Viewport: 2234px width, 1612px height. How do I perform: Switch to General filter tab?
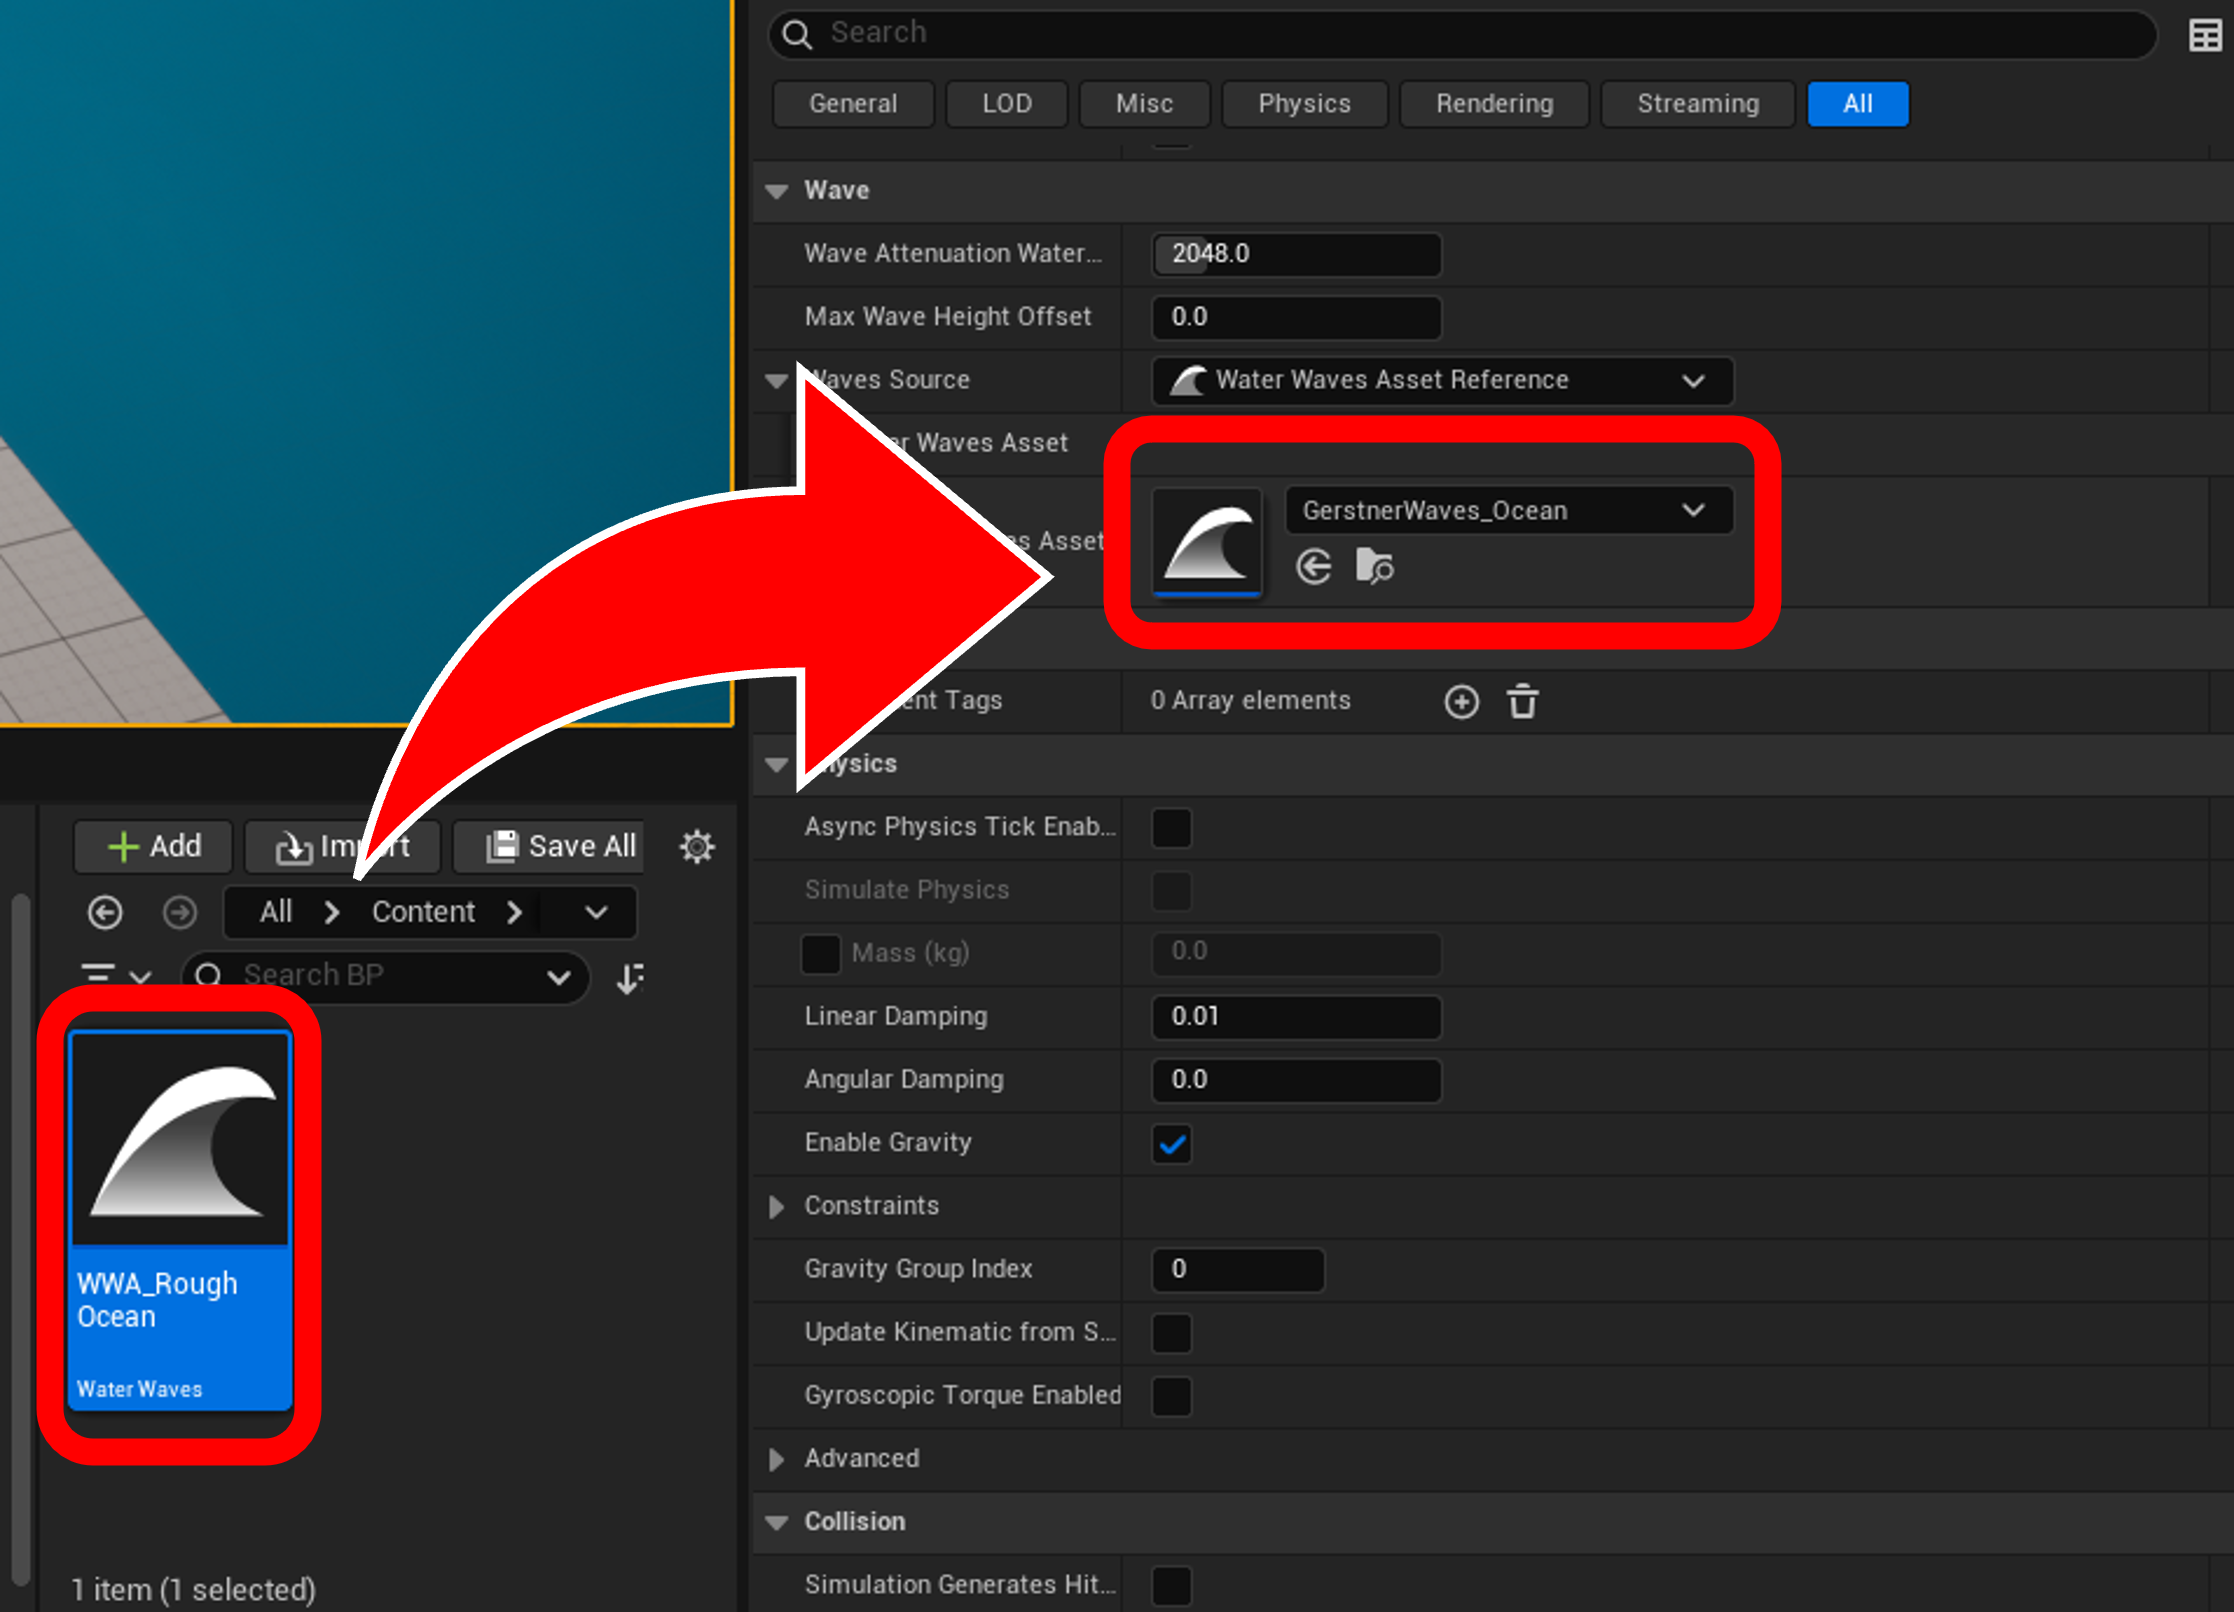tap(853, 104)
